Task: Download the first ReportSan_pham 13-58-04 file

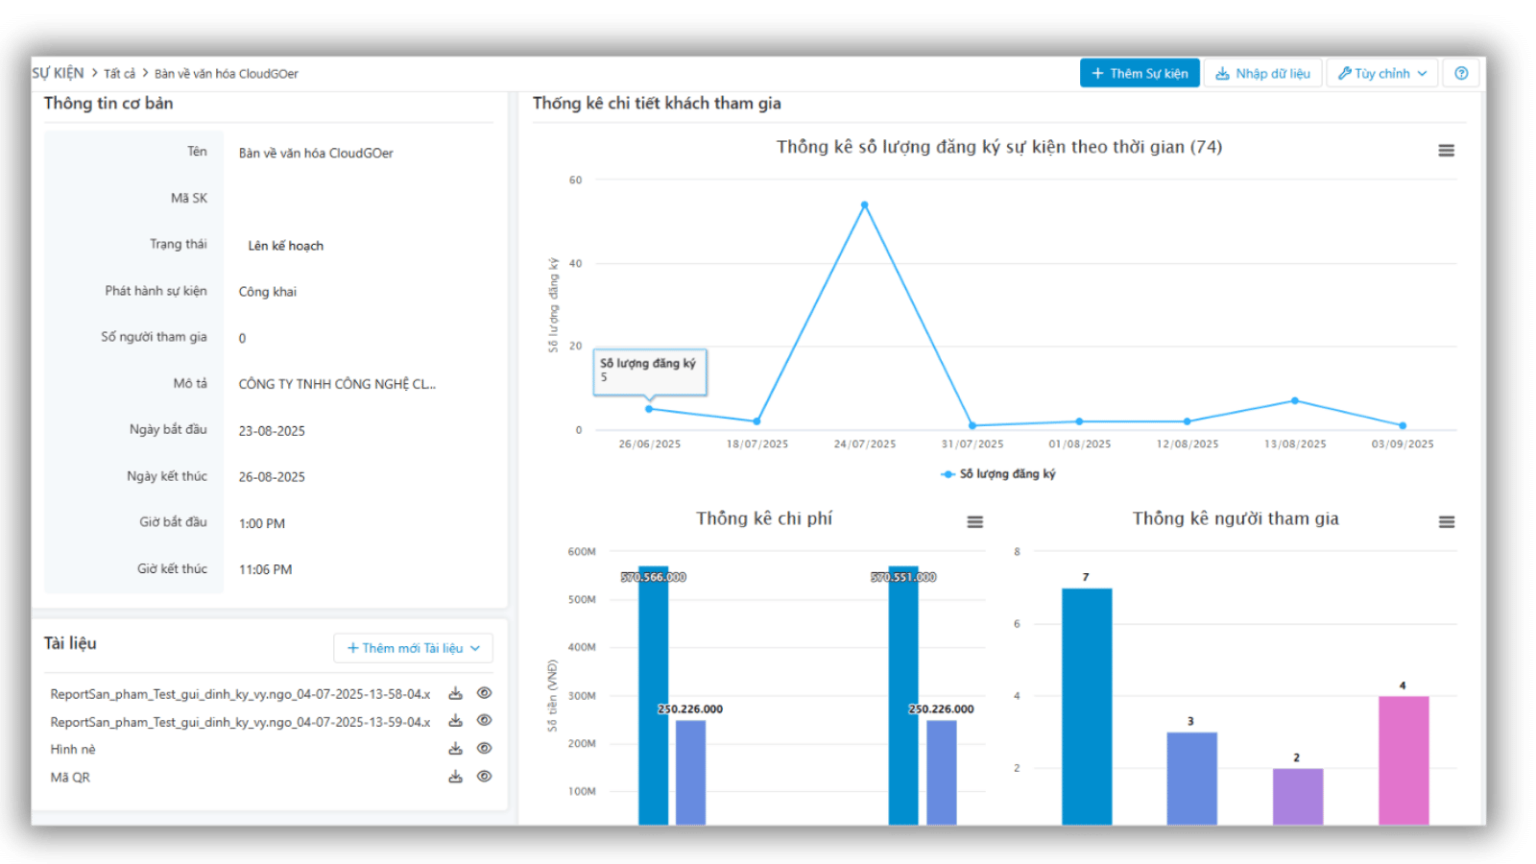Action: click(455, 693)
